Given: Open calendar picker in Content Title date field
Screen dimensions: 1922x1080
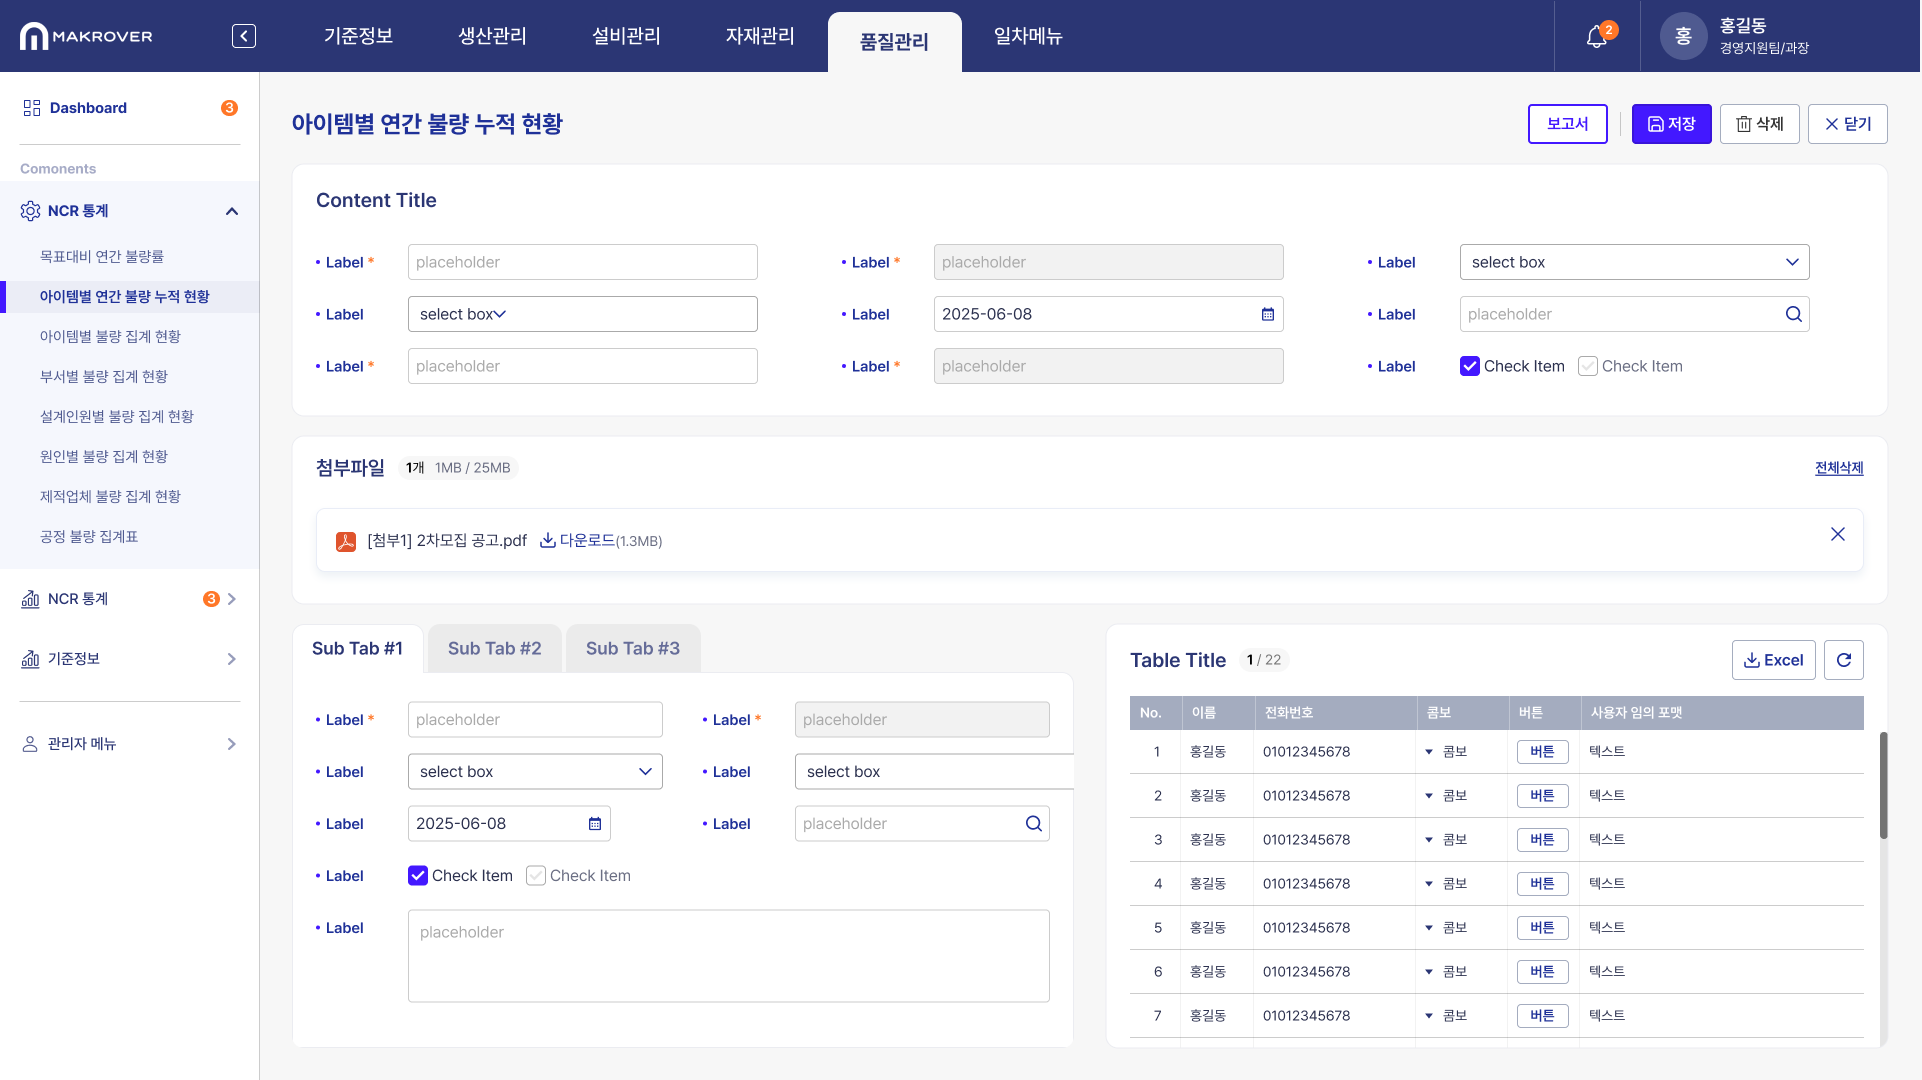Looking at the screenshot, I should coord(1267,314).
